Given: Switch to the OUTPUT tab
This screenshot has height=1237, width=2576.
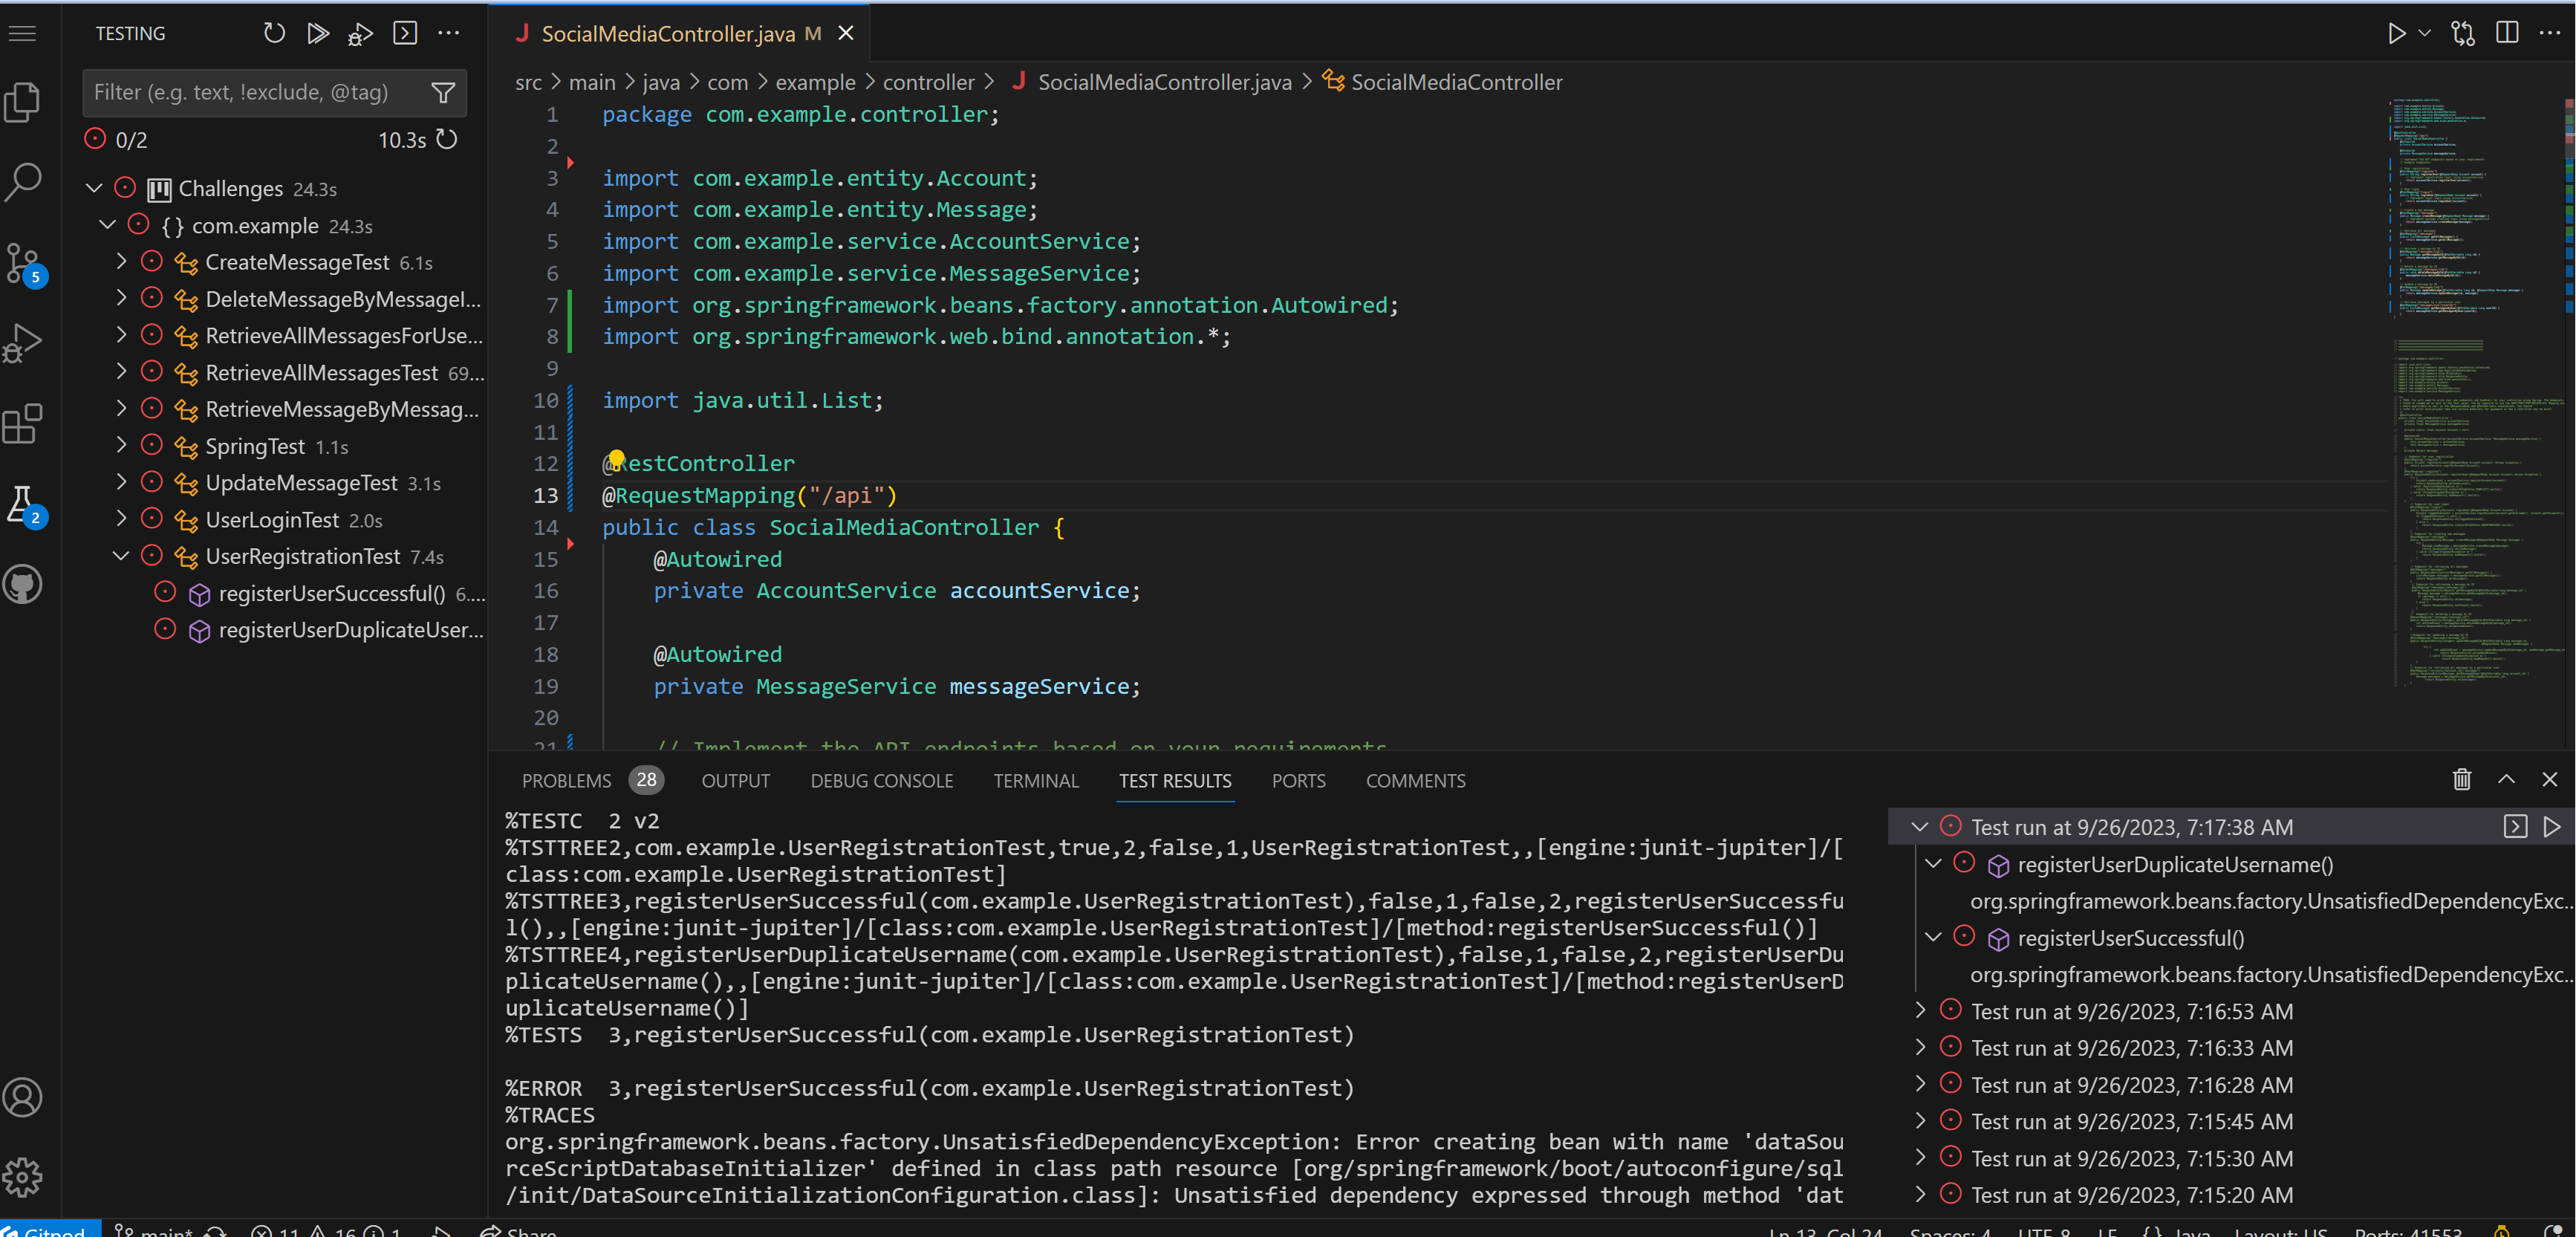Looking at the screenshot, I should (x=735, y=780).
